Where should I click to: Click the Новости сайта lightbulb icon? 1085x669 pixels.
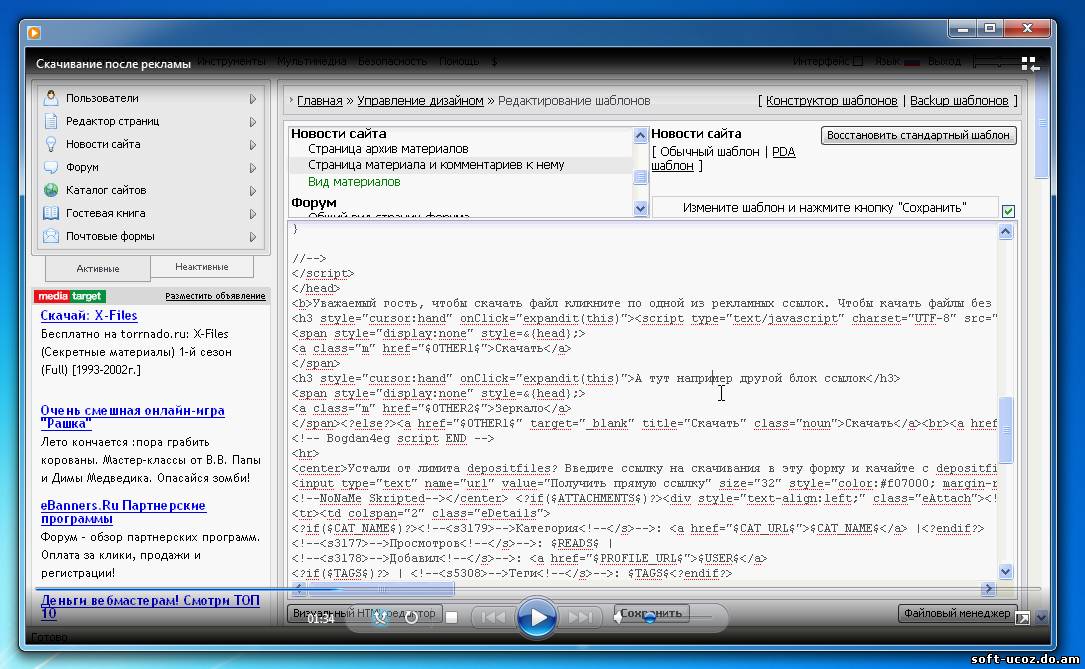[51, 144]
